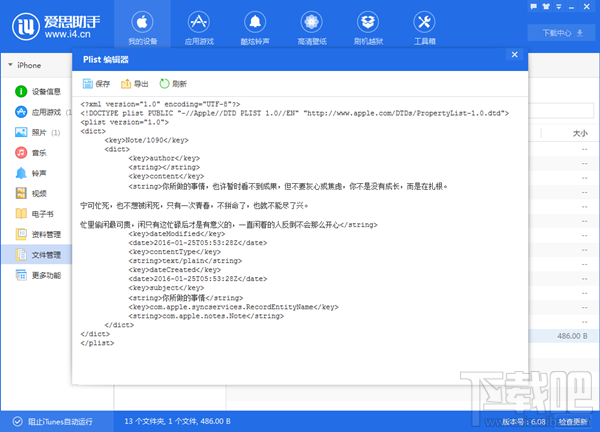Viewport: 600px width, 432px height.
Task: Select 资料管理 data management in sidebar
Action: pos(37,234)
